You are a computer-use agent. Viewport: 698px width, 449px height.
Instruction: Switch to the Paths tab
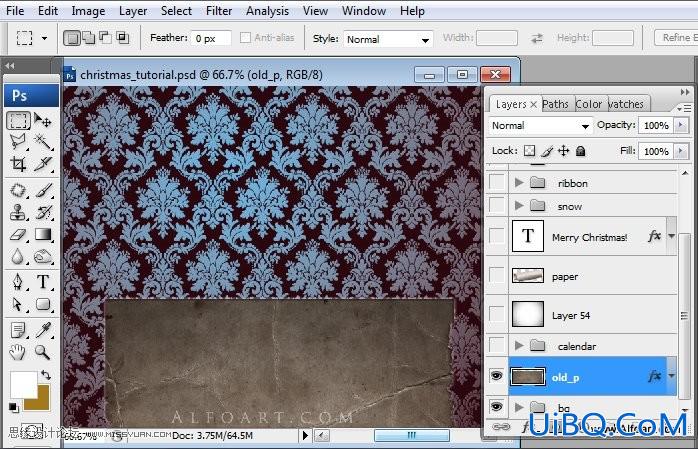[556, 104]
